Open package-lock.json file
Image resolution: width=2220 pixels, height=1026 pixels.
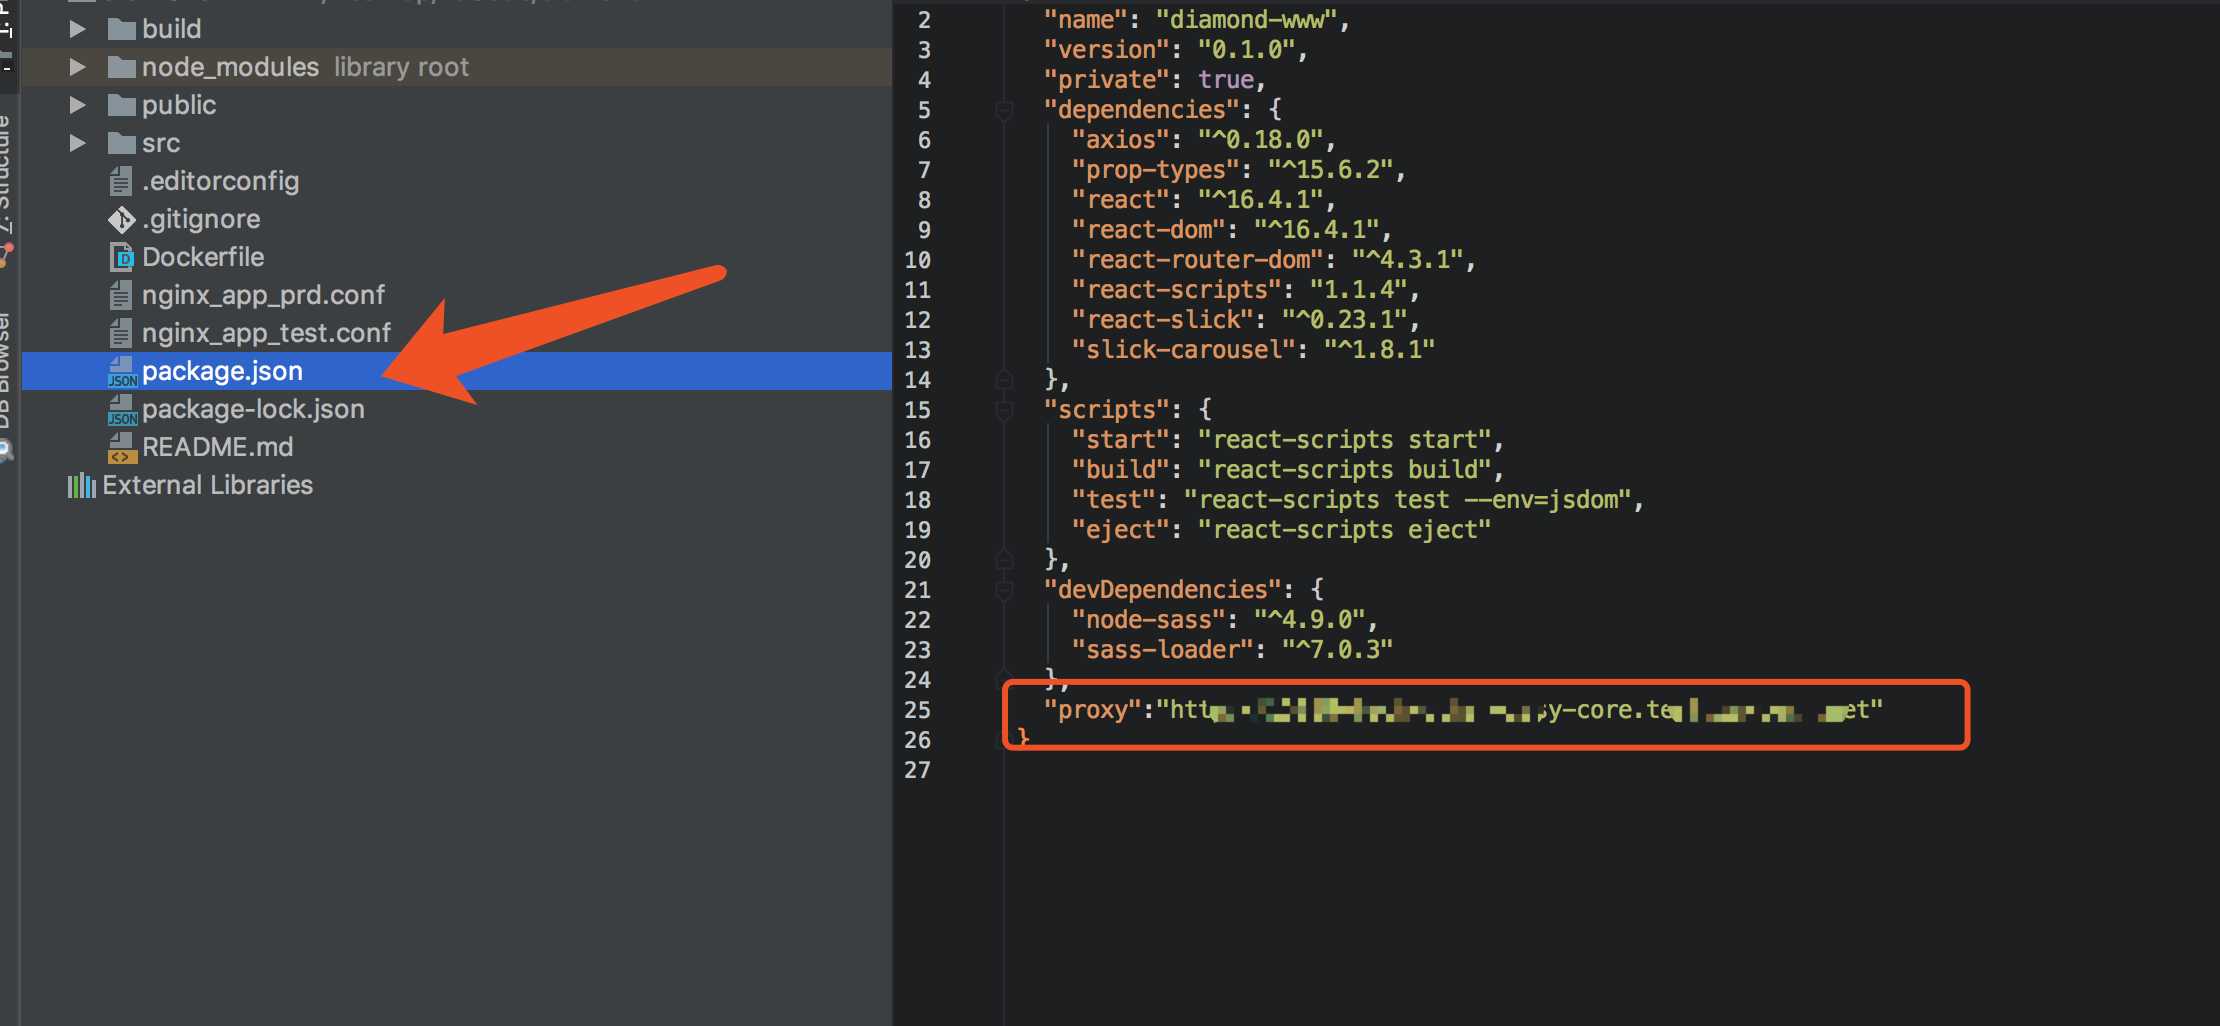pos(253,409)
